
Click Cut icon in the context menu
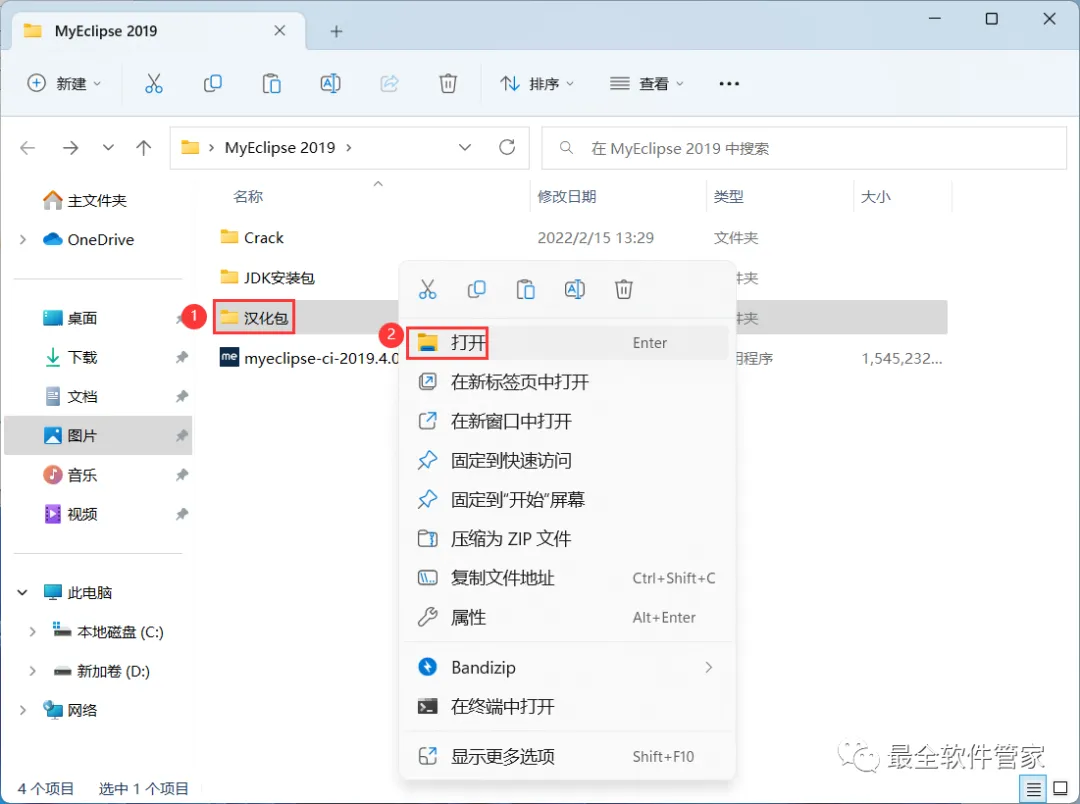(427, 289)
